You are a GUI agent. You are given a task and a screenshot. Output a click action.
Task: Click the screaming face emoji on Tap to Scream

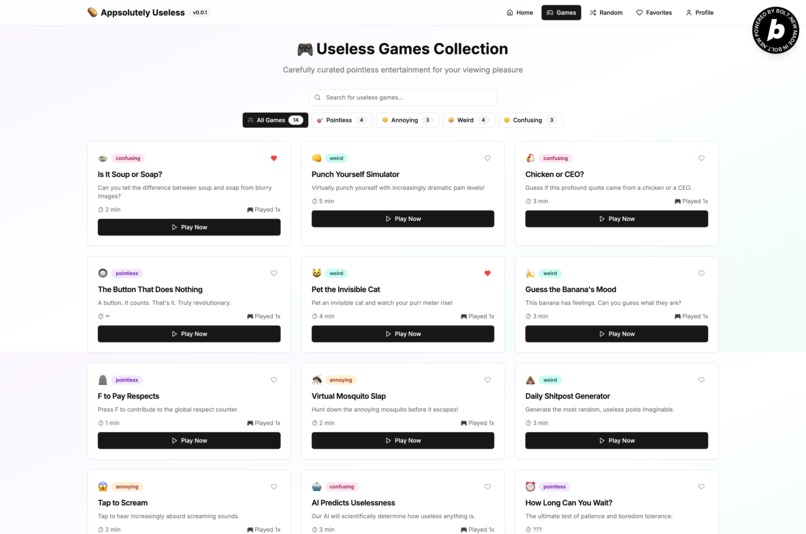coord(103,487)
